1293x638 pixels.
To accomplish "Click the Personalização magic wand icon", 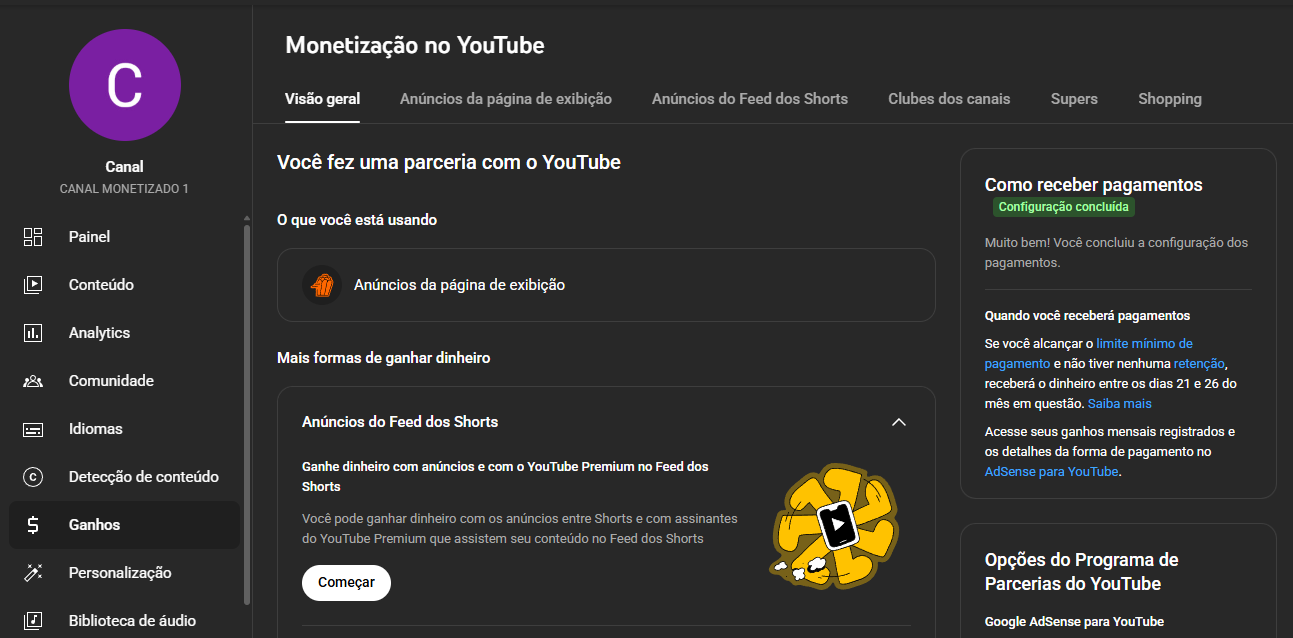I will click(x=33, y=573).
